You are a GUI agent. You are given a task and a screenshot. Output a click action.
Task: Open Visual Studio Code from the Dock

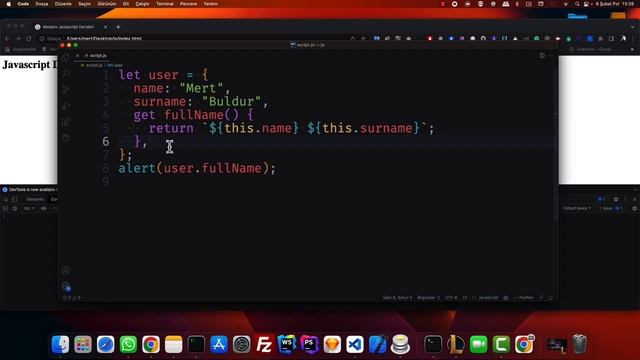pos(355,344)
